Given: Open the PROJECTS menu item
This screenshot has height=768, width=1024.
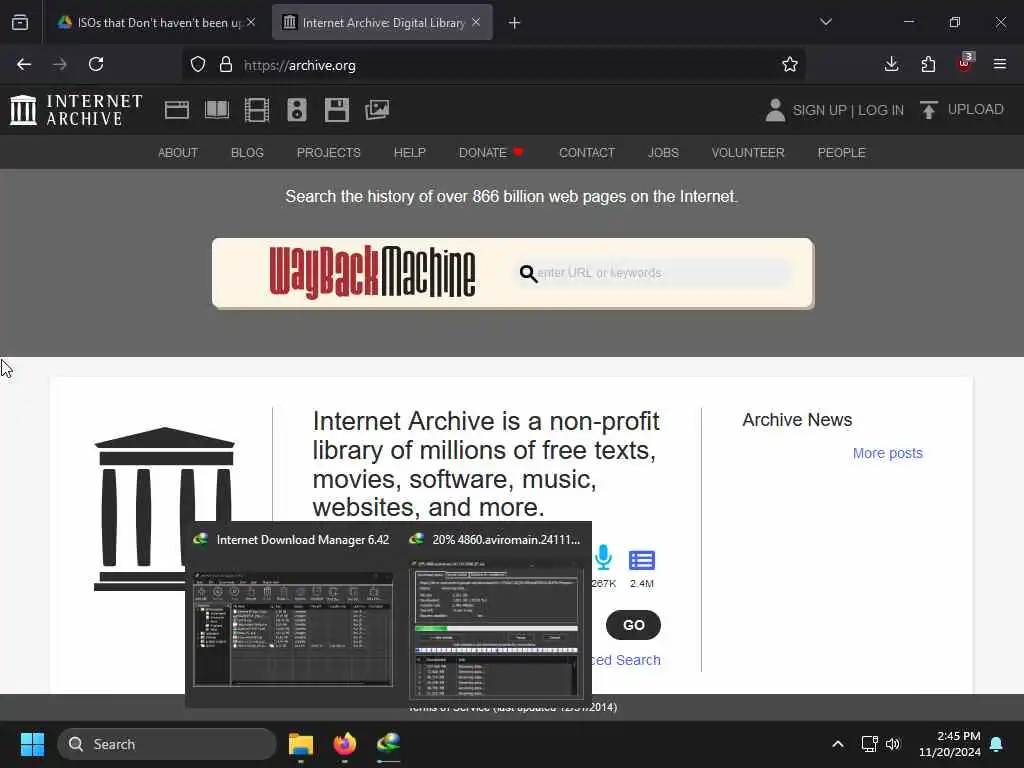Looking at the screenshot, I should click(x=328, y=153).
